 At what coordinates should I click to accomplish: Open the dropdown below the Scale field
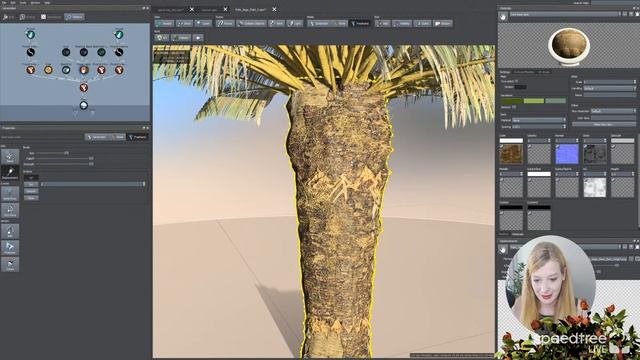pos(609,88)
